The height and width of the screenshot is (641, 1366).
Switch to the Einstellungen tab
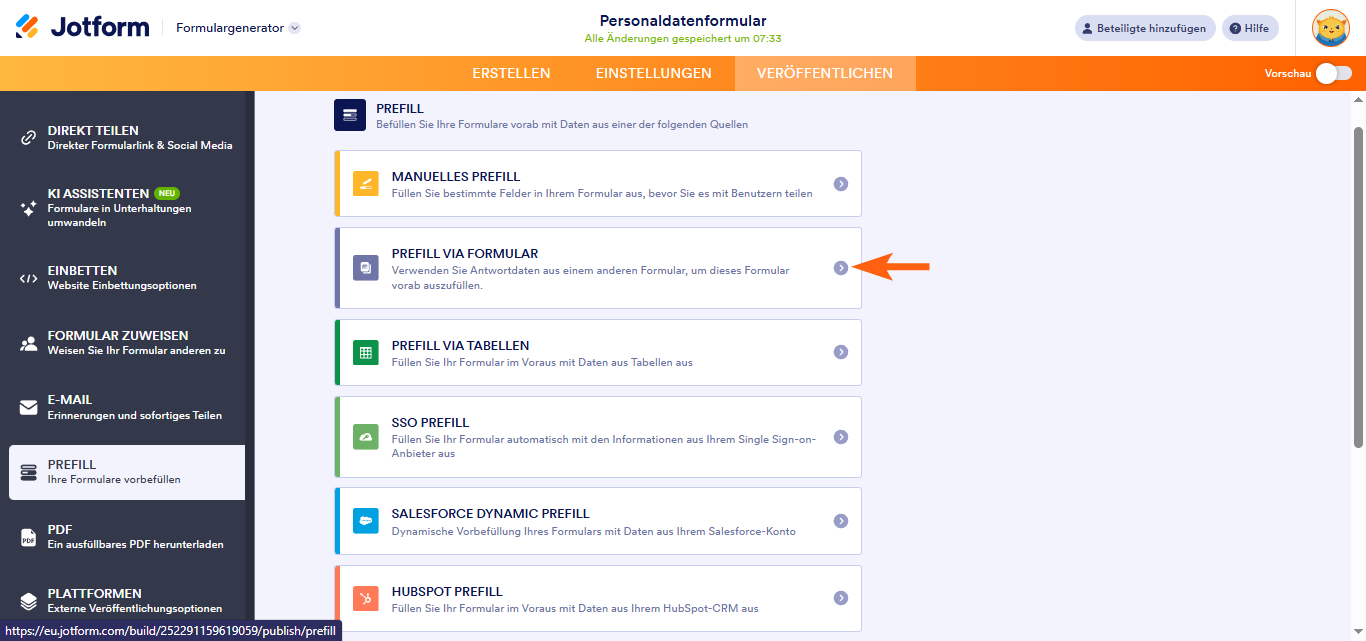(653, 73)
